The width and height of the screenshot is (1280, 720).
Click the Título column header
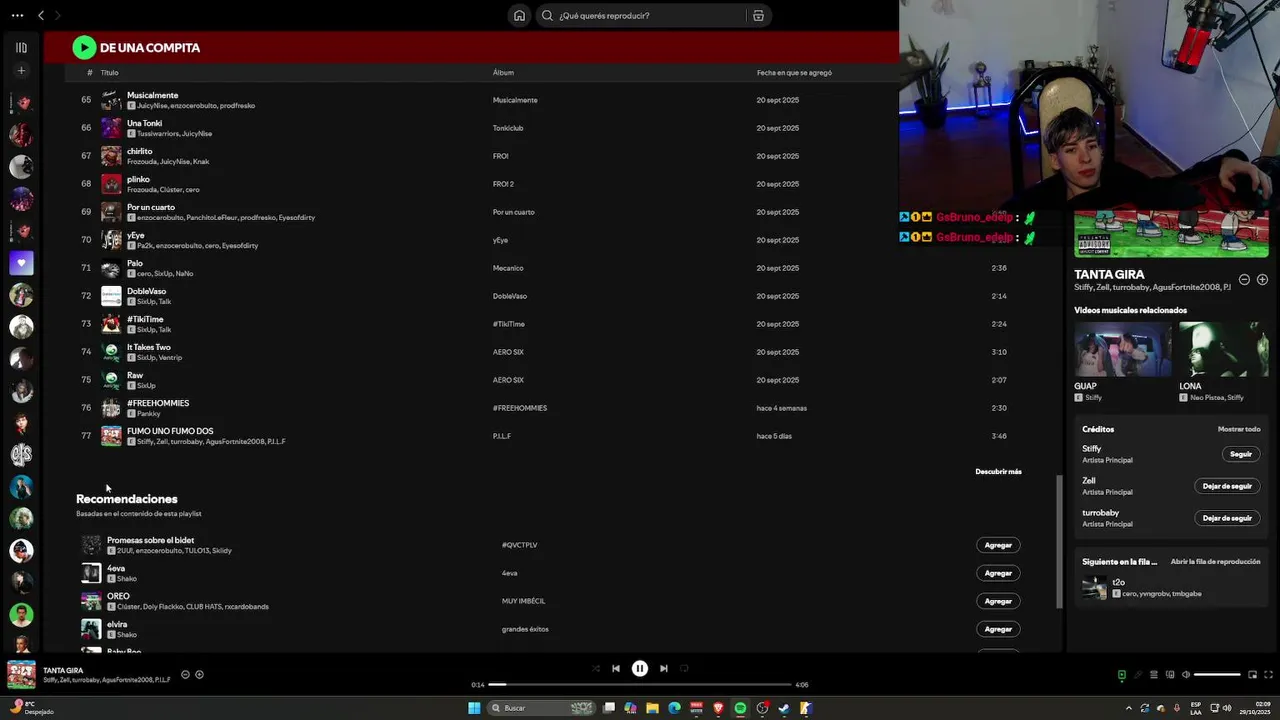[x=109, y=73]
